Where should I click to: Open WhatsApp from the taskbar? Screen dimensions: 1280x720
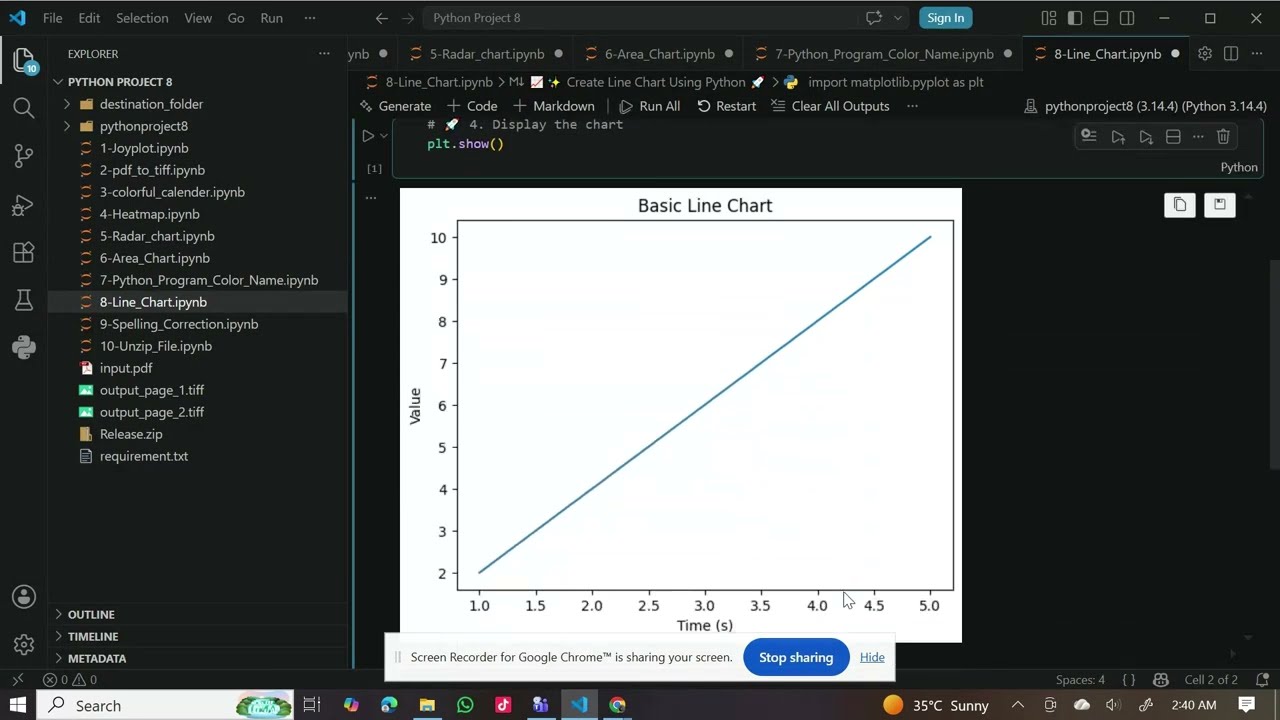point(465,705)
